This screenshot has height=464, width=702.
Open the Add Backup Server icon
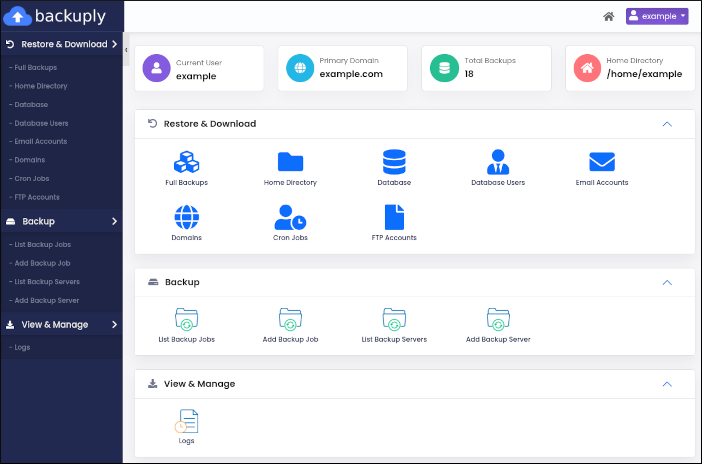click(x=498, y=320)
